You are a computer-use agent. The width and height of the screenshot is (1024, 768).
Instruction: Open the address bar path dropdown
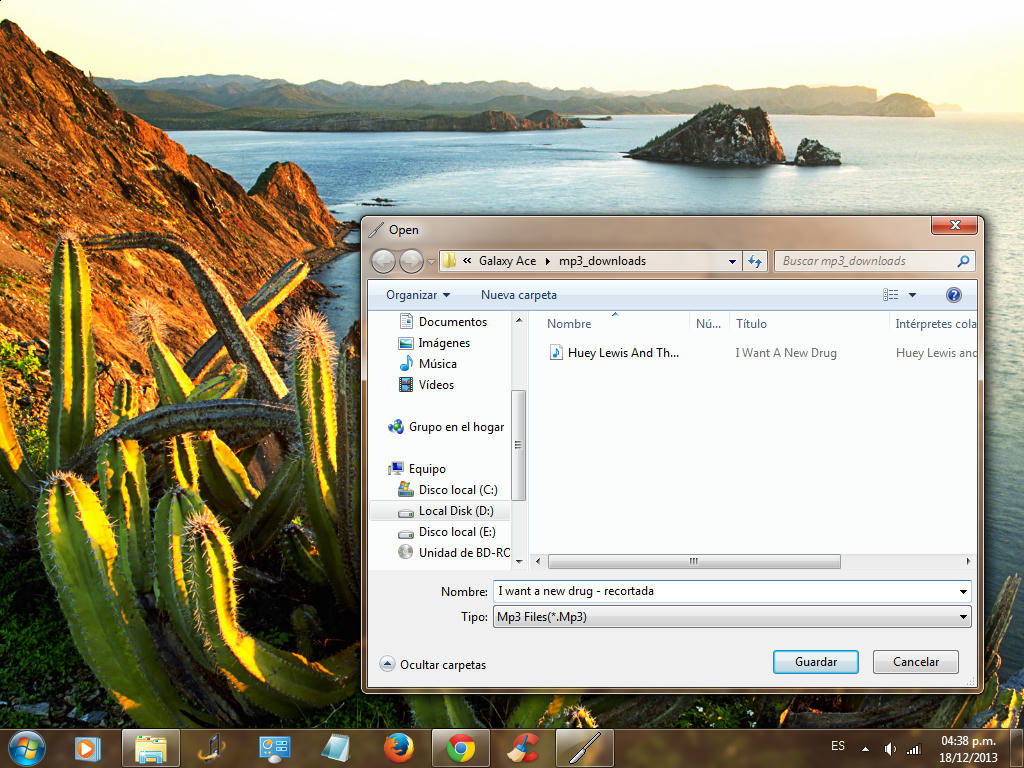[x=732, y=261]
